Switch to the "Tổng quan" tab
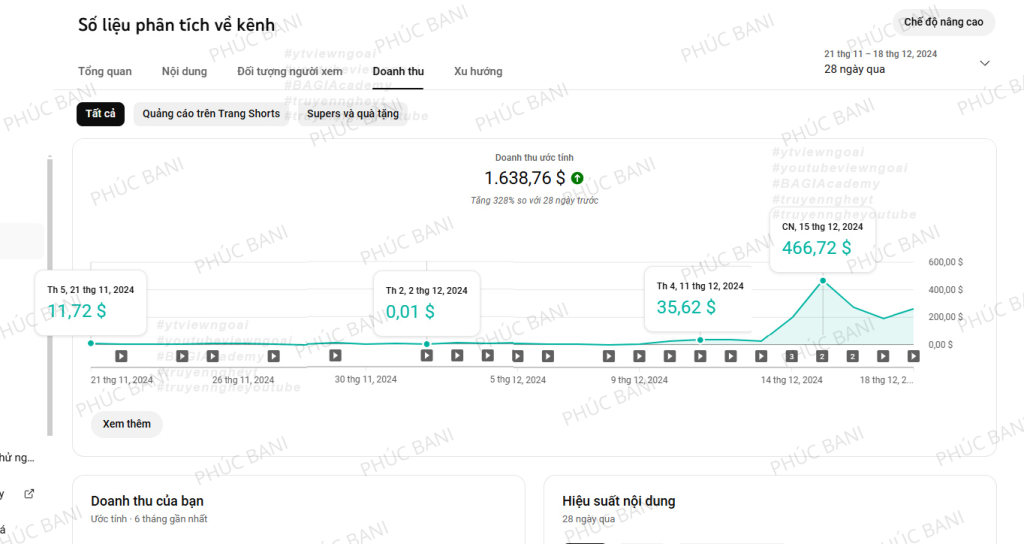The height and width of the screenshot is (544, 1024). [105, 72]
